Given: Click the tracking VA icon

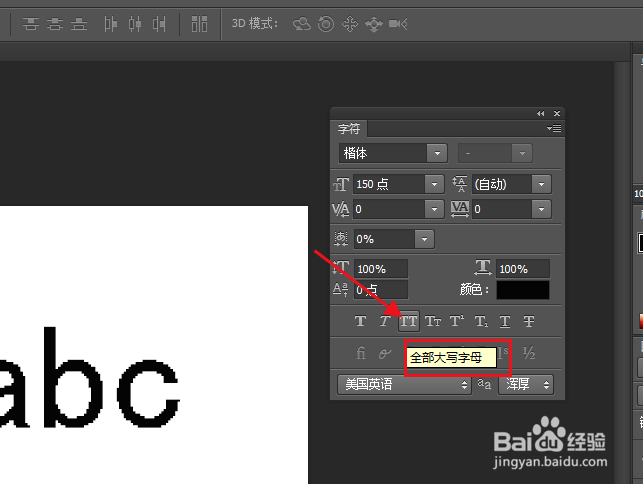Looking at the screenshot, I should click(460, 209).
